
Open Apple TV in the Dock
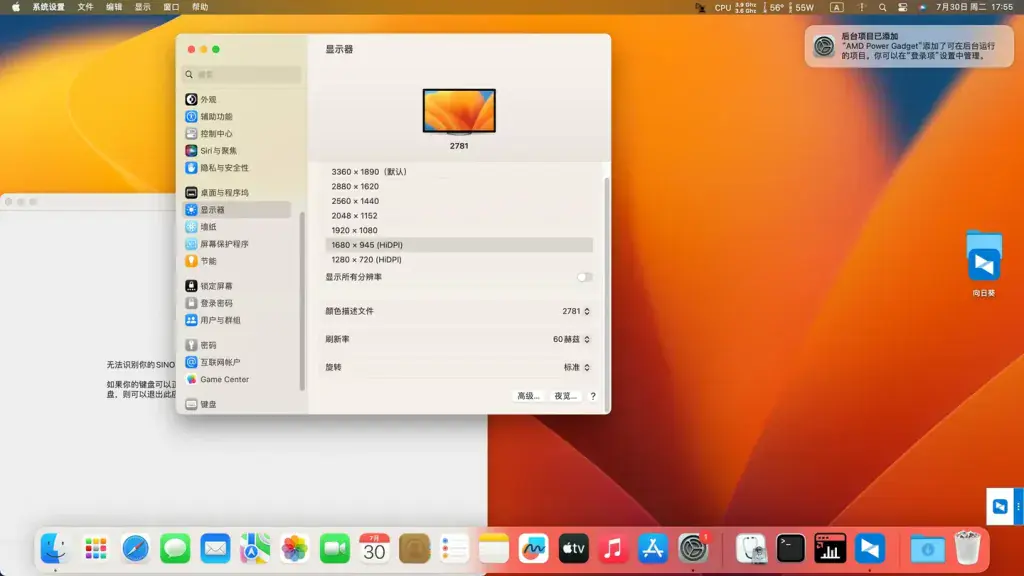[x=573, y=549]
